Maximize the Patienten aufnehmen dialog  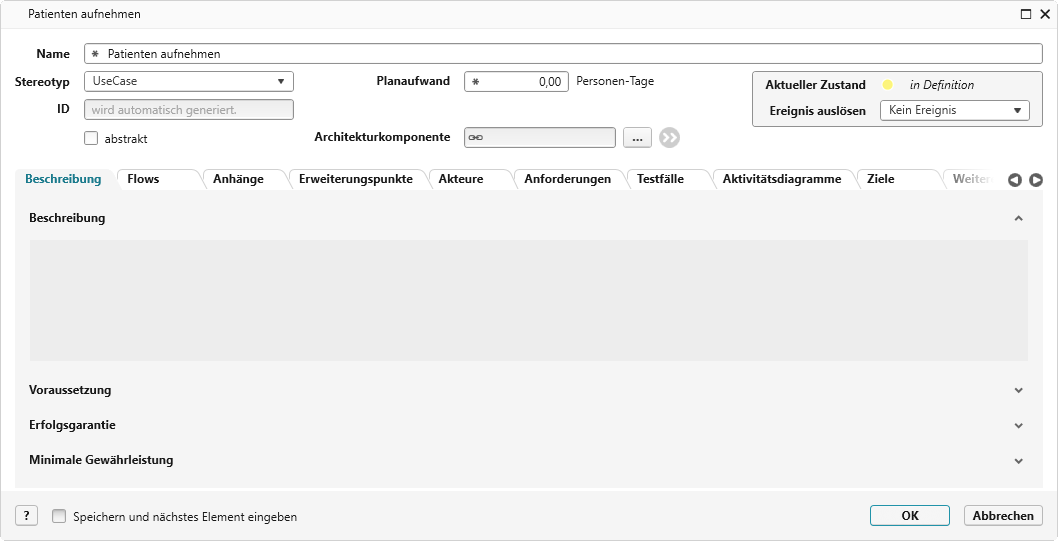click(x=1025, y=14)
